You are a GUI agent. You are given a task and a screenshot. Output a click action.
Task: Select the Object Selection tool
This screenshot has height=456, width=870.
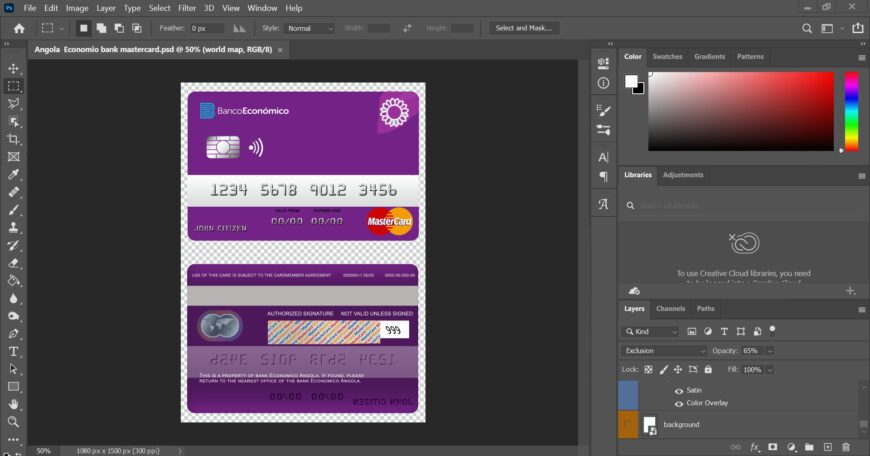[13, 121]
